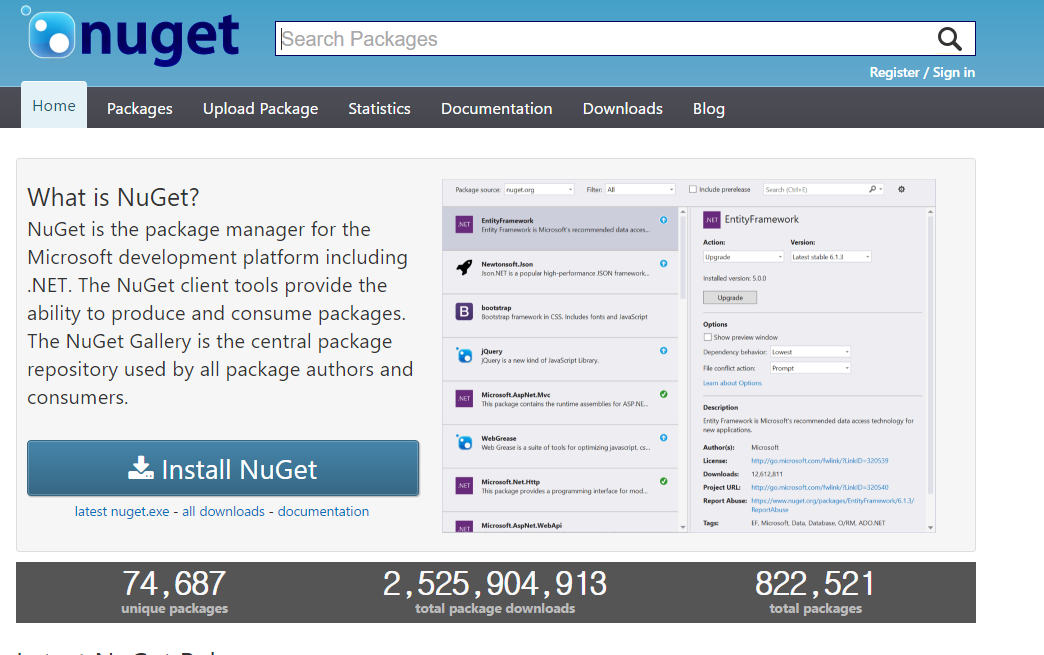Screen dimensions: 1044x655
Task: Click the update arrow beside WebGrease
Action: pyautogui.click(x=664, y=438)
